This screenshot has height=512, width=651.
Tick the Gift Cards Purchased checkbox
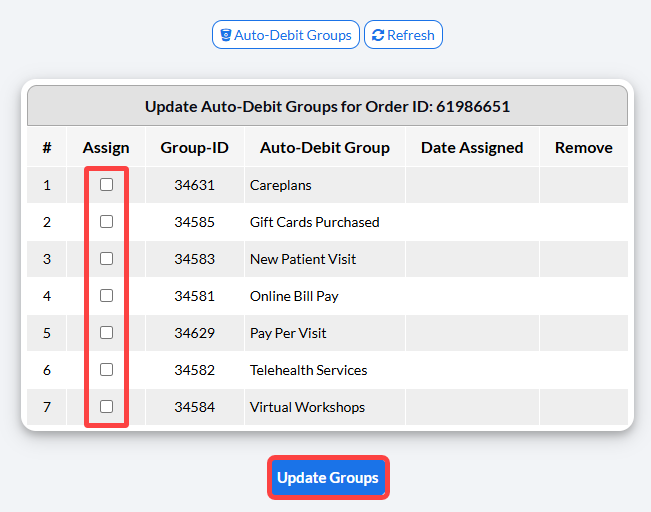[106, 222]
